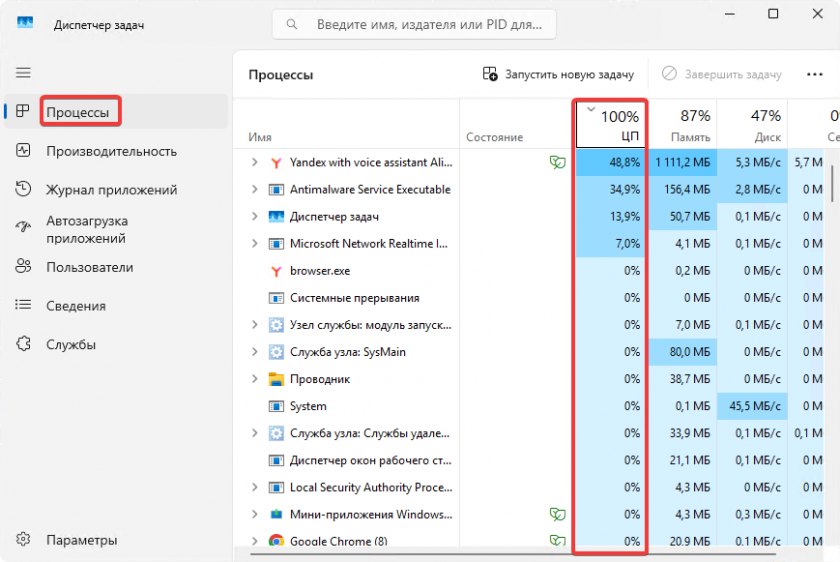Open Параметры settings gear

(x=24, y=540)
